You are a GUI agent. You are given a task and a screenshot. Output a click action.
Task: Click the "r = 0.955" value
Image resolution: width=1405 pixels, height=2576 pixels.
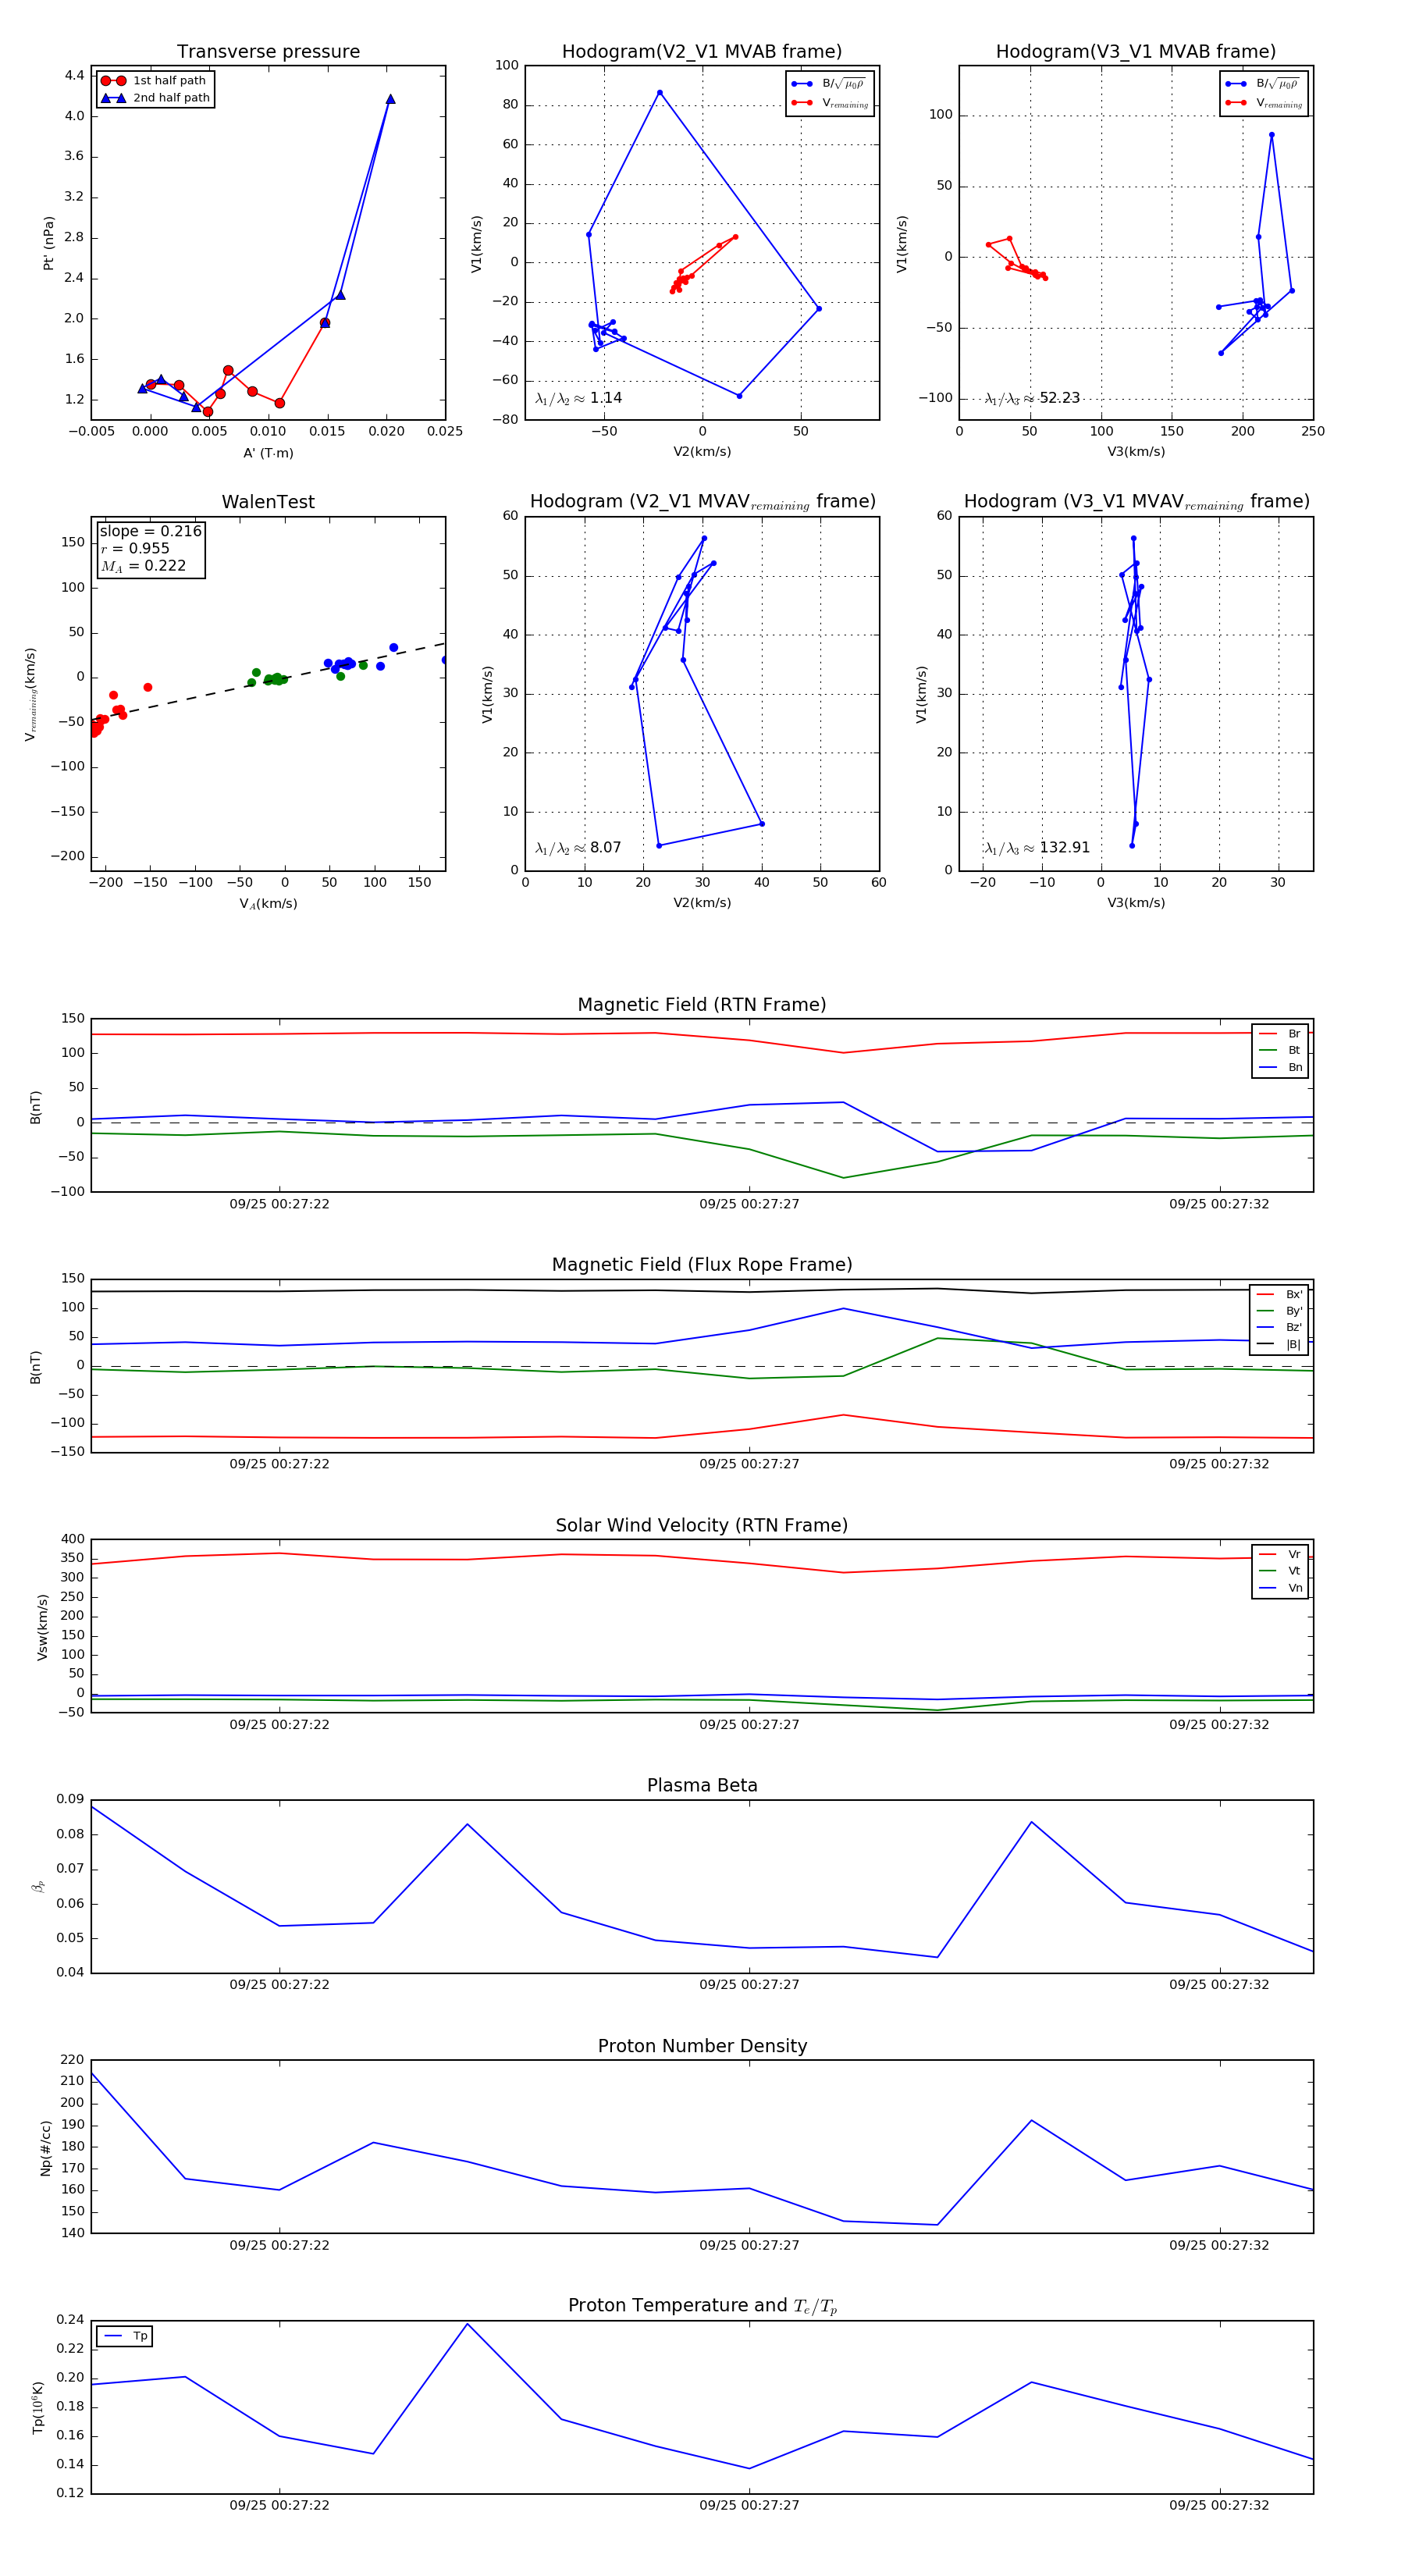(135, 548)
